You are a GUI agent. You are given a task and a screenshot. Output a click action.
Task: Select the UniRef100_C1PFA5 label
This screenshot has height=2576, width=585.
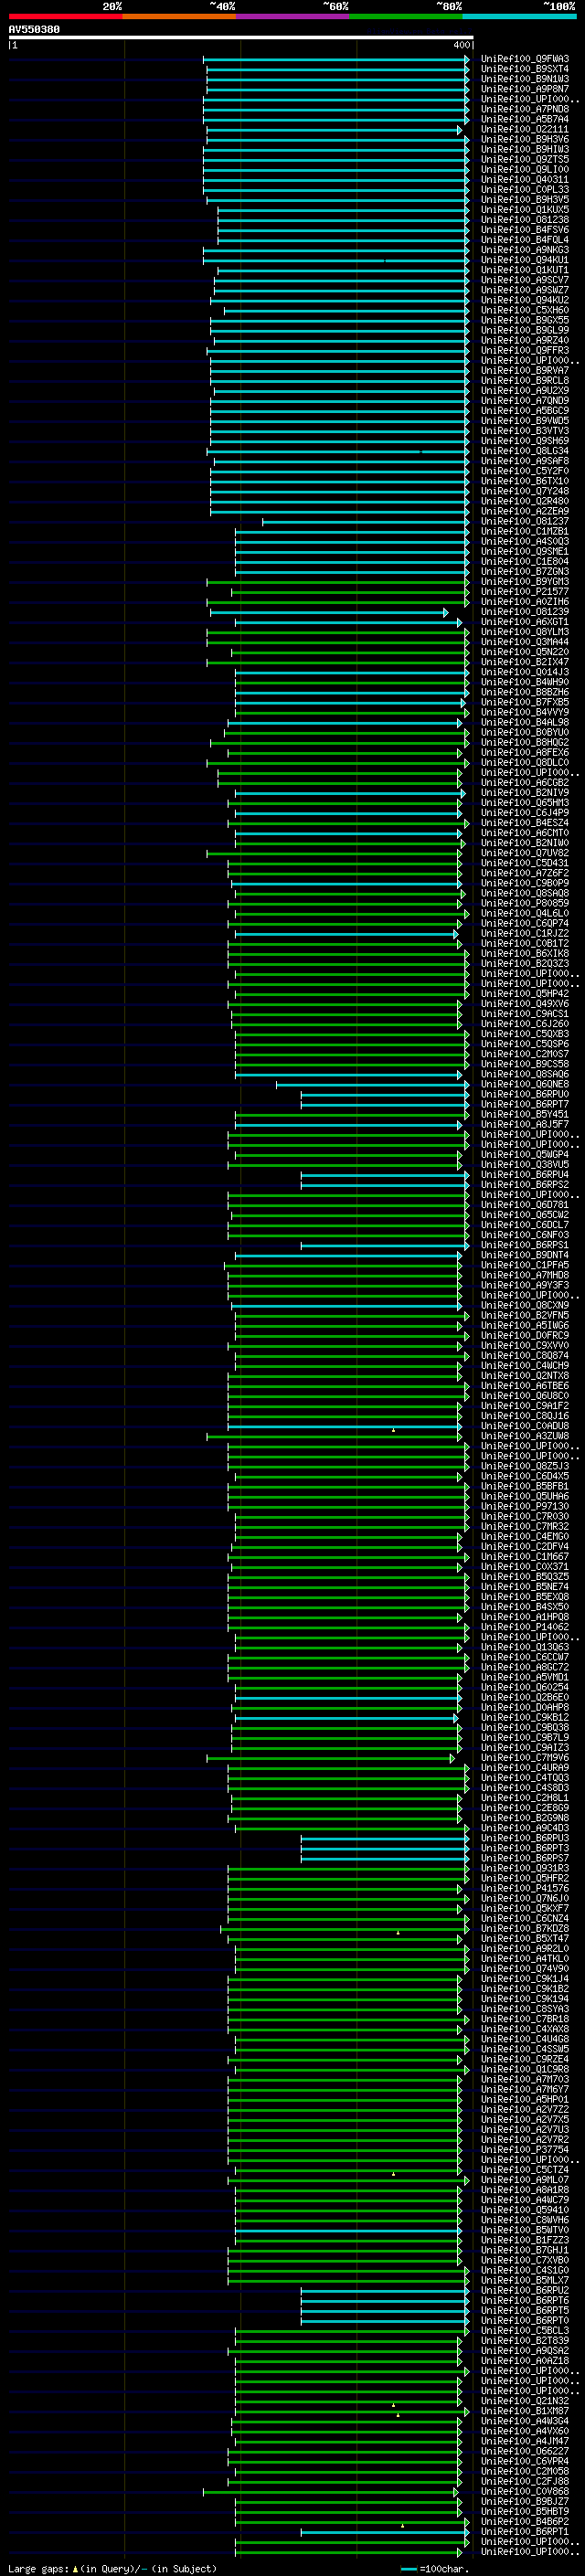pos(525,1265)
